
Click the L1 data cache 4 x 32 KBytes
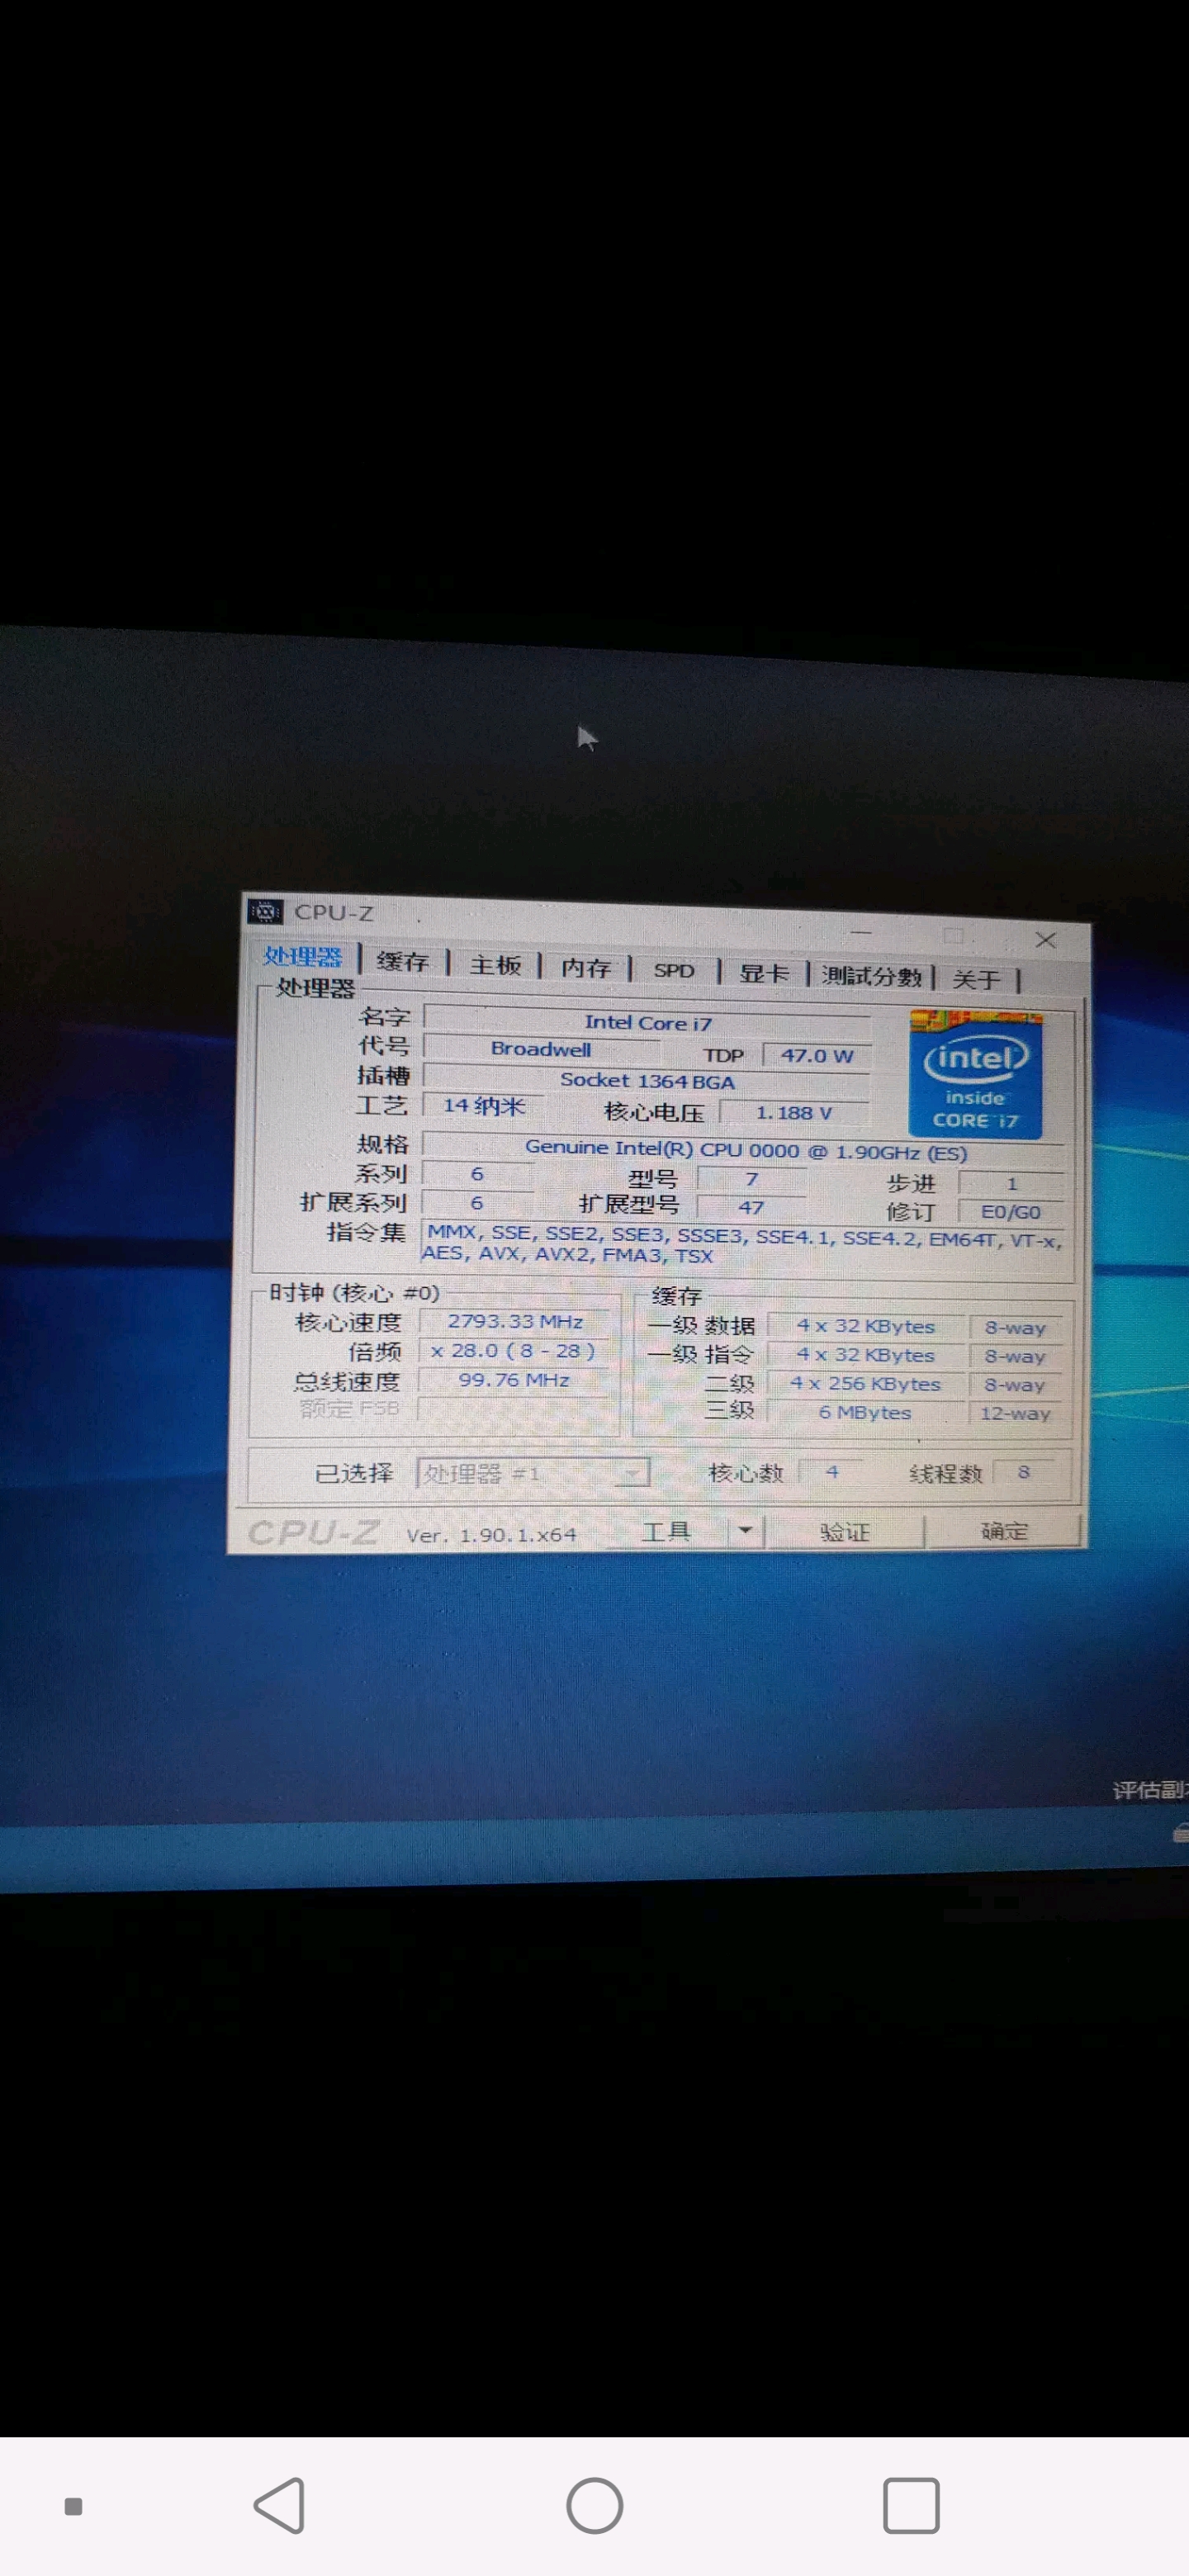(x=866, y=1326)
